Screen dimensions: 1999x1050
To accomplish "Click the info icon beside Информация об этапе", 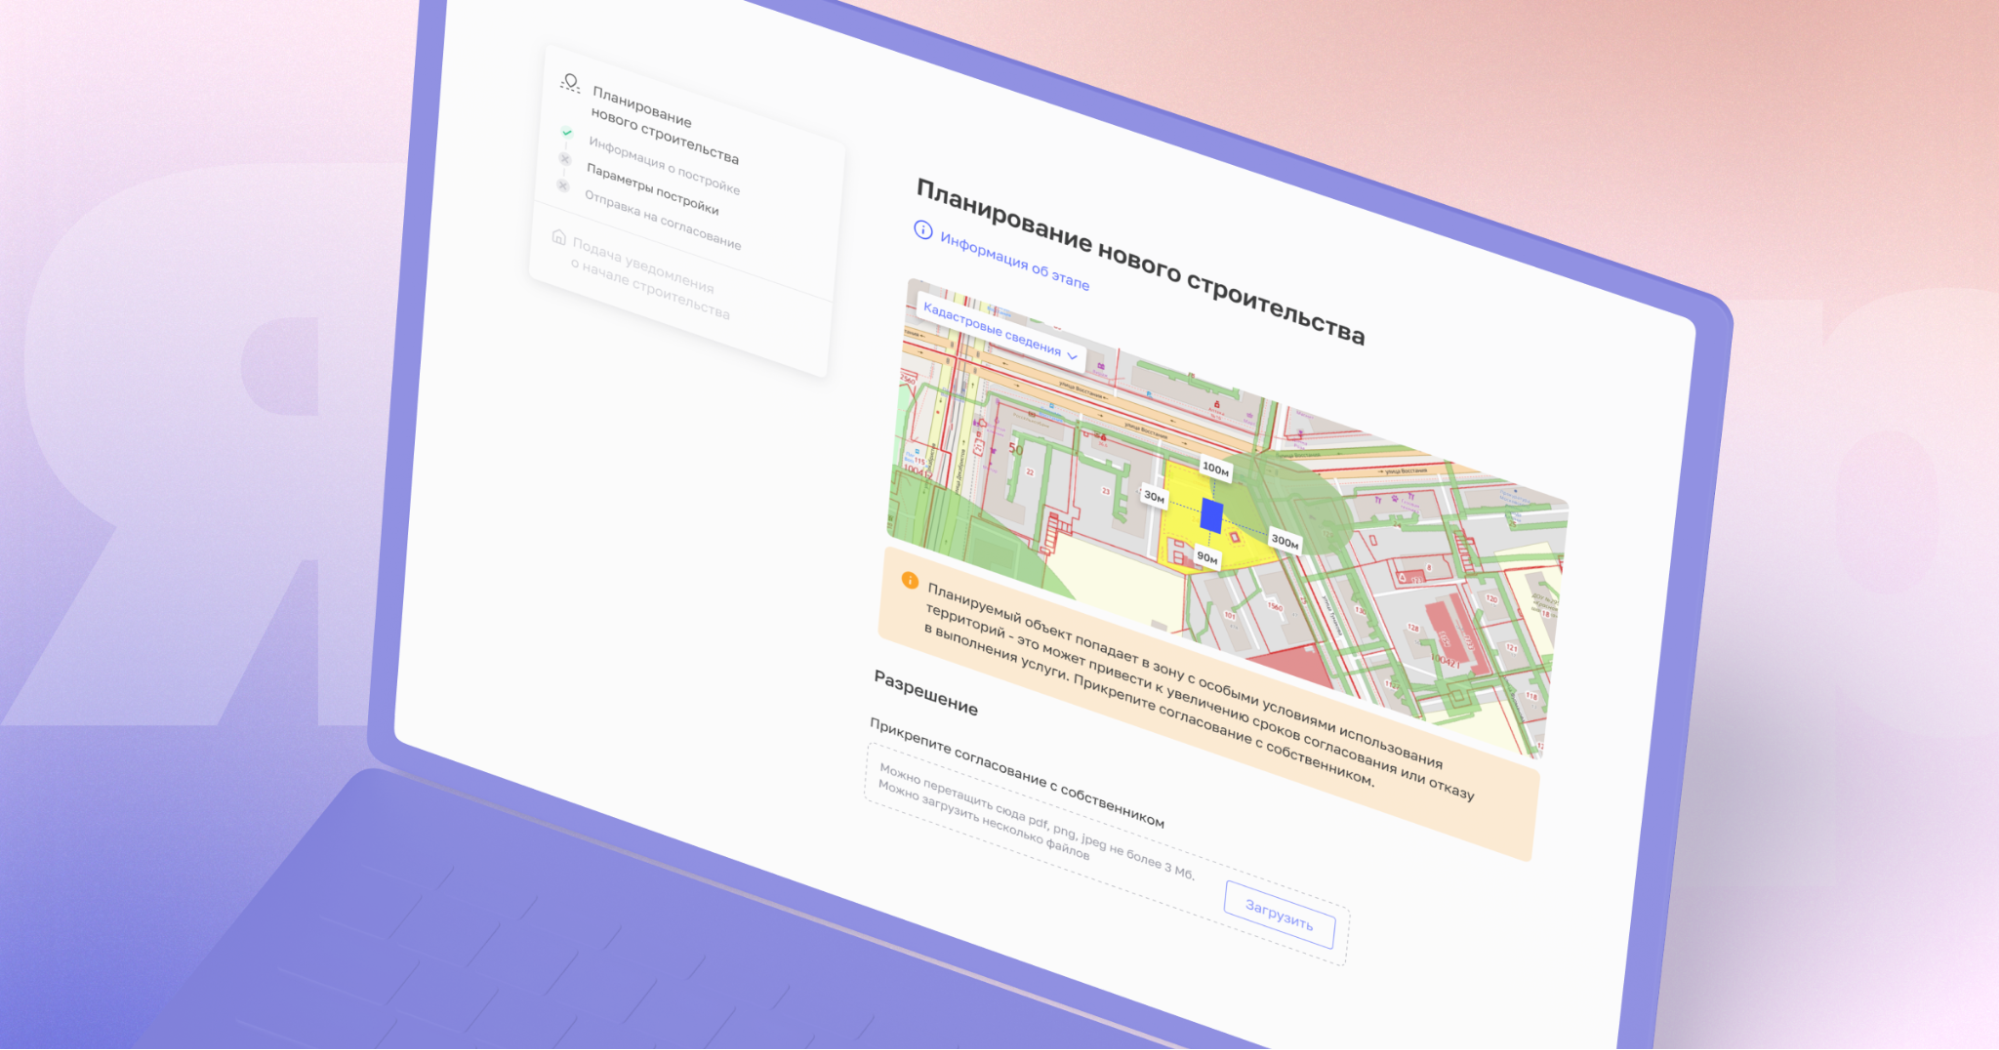I will coord(923,230).
